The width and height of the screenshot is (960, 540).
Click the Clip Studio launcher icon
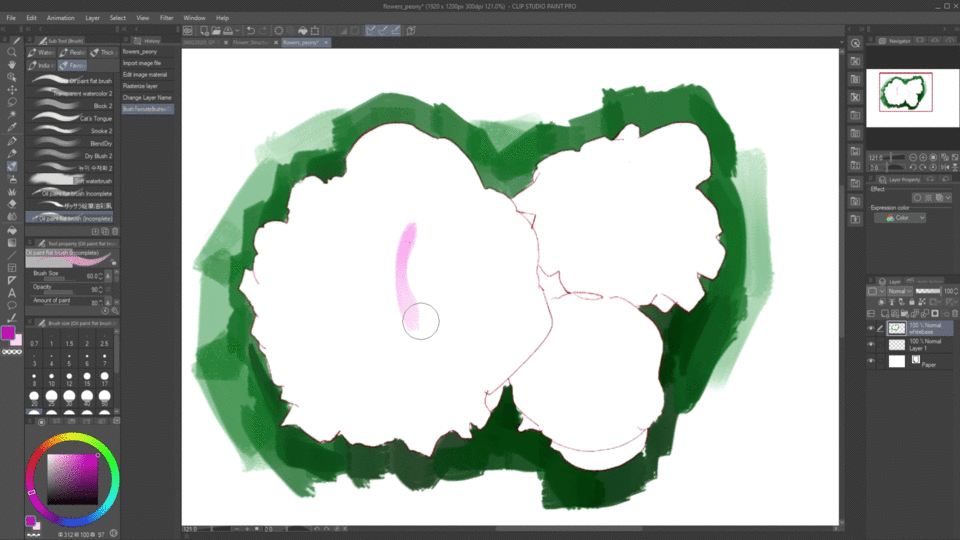point(188,30)
